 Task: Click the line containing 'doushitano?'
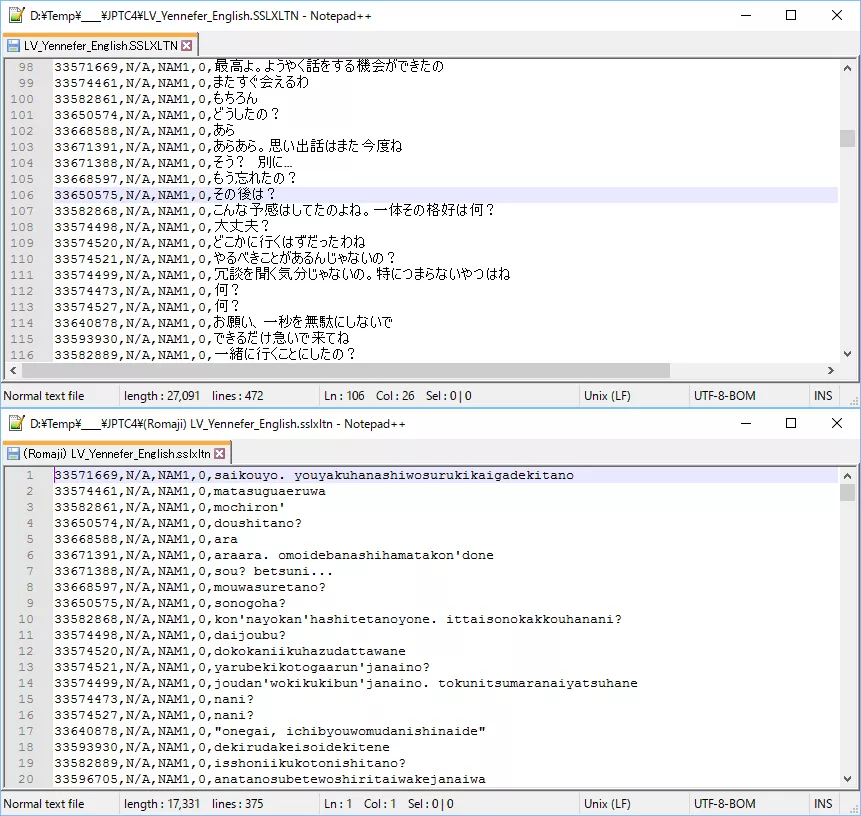pos(178,523)
